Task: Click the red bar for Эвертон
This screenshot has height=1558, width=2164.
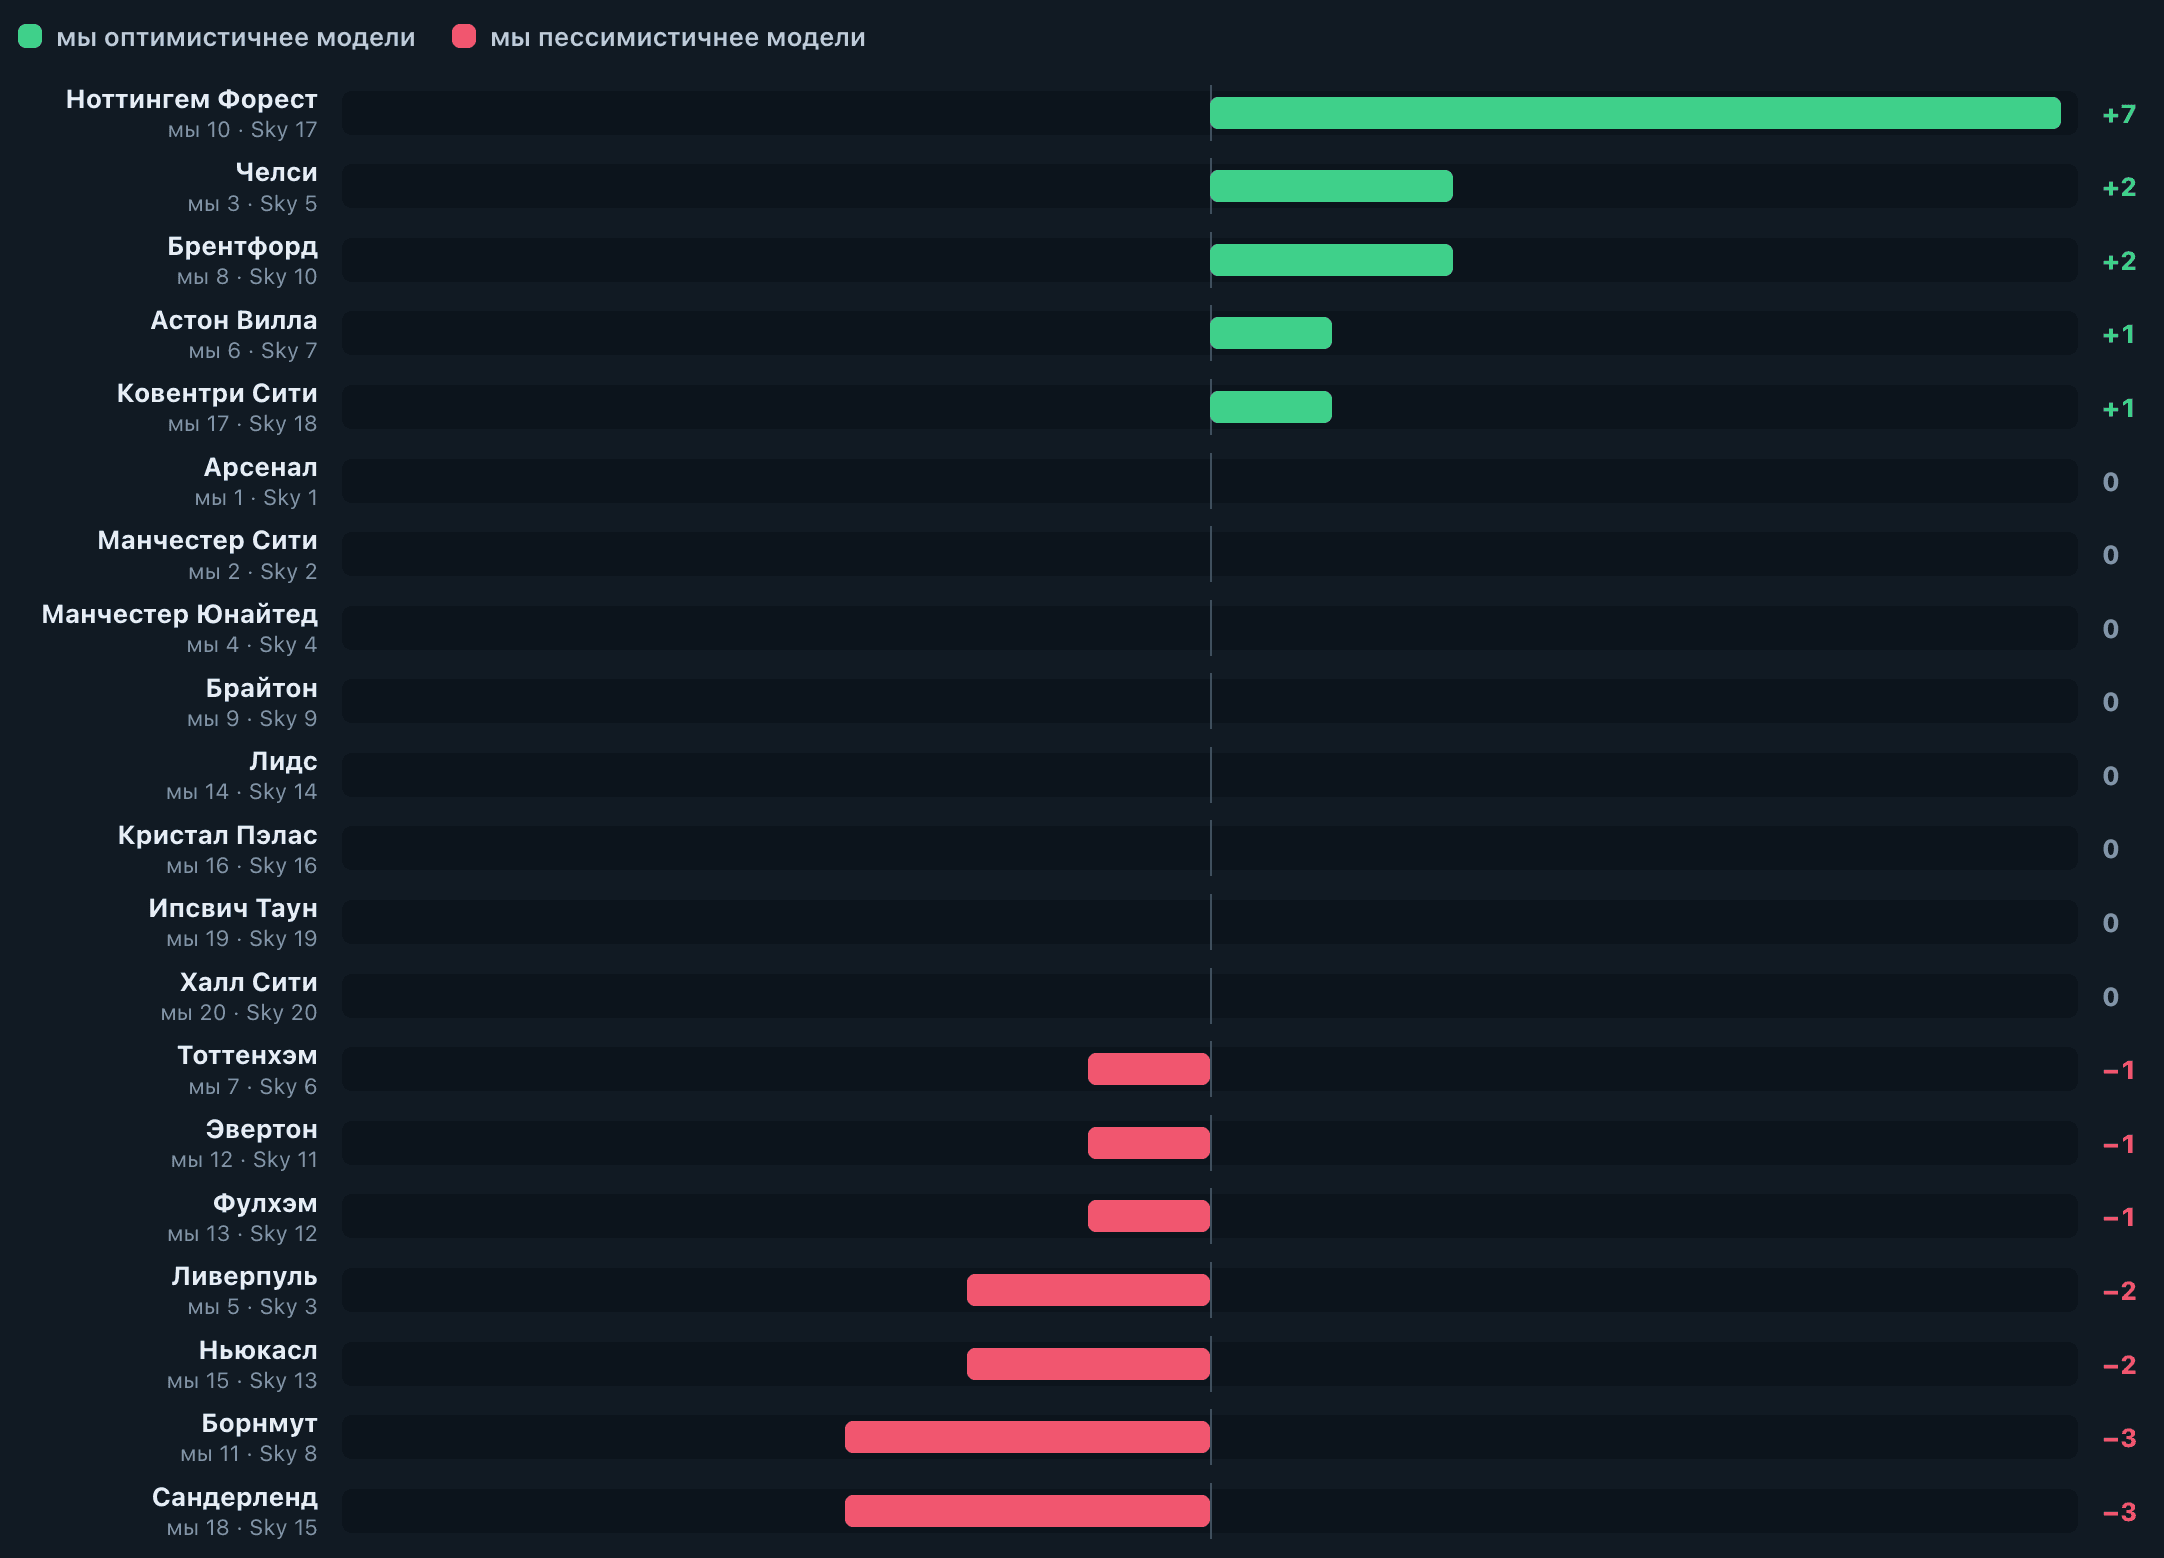Action: [x=1149, y=1143]
